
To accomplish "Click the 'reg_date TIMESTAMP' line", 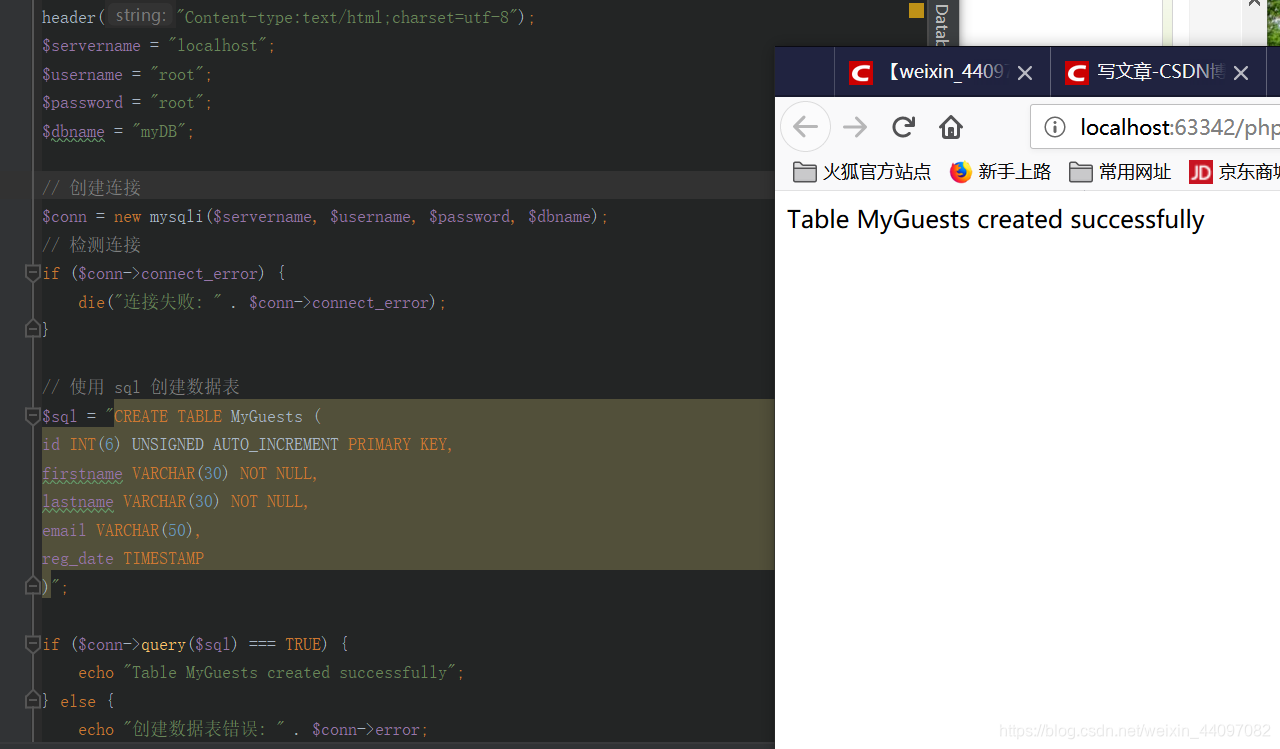I will (x=123, y=558).
